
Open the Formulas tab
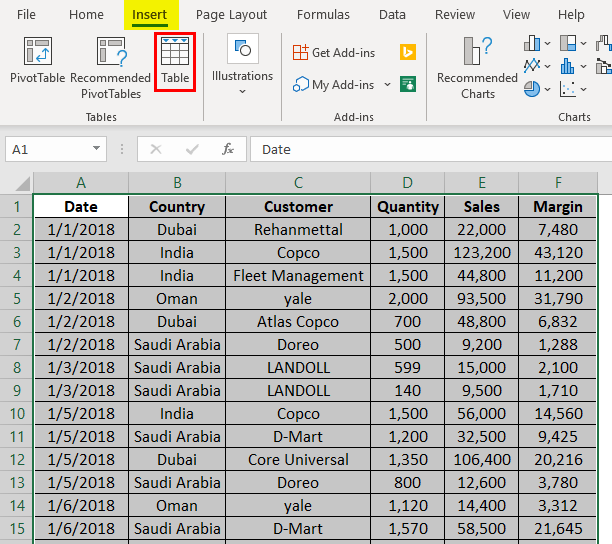coord(323,15)
